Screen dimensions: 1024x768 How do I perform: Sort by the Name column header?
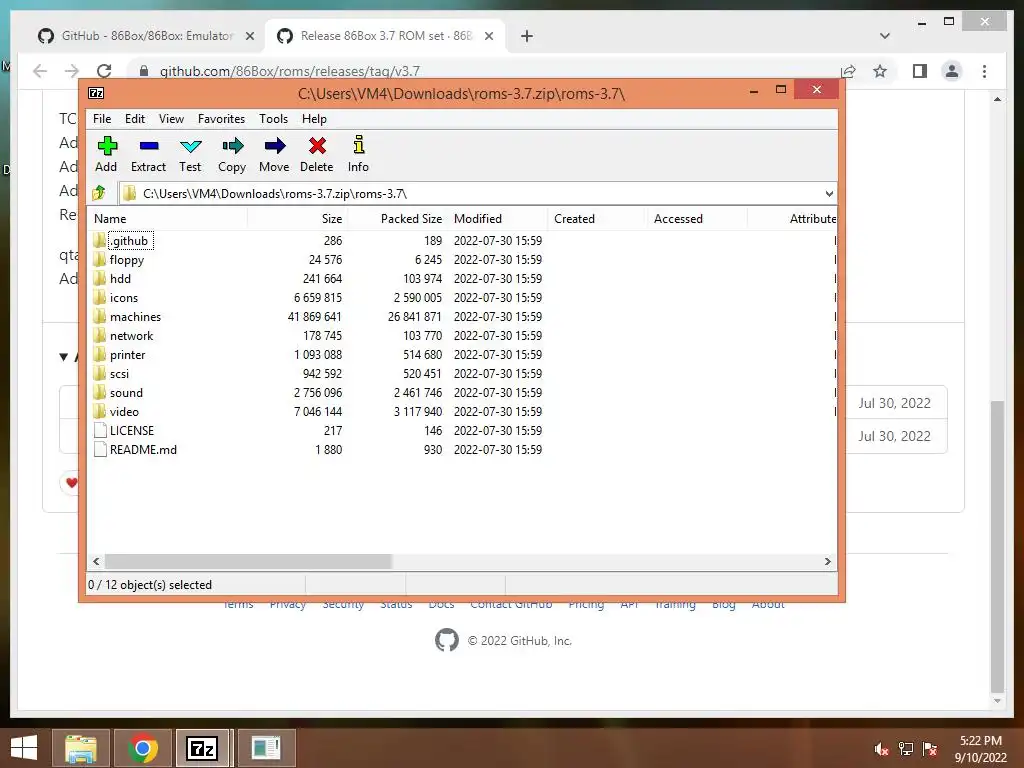167,219
